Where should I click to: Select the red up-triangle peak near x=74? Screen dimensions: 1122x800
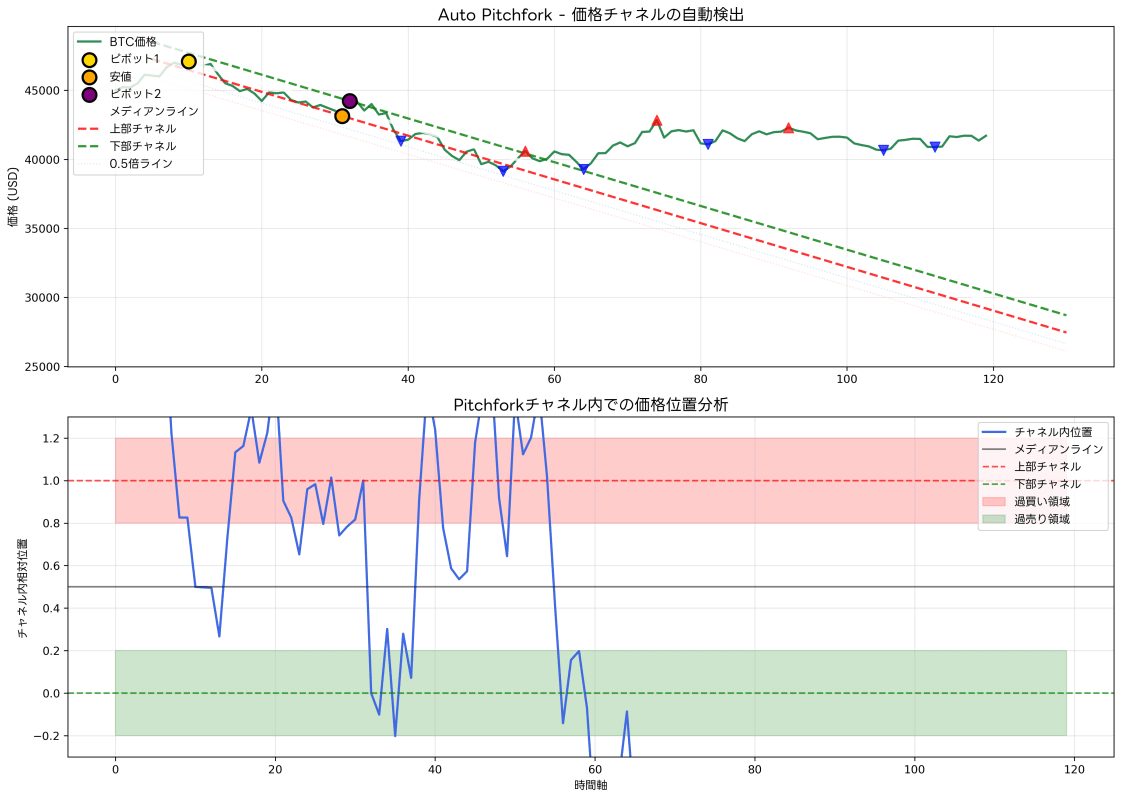tap(657, 121)
